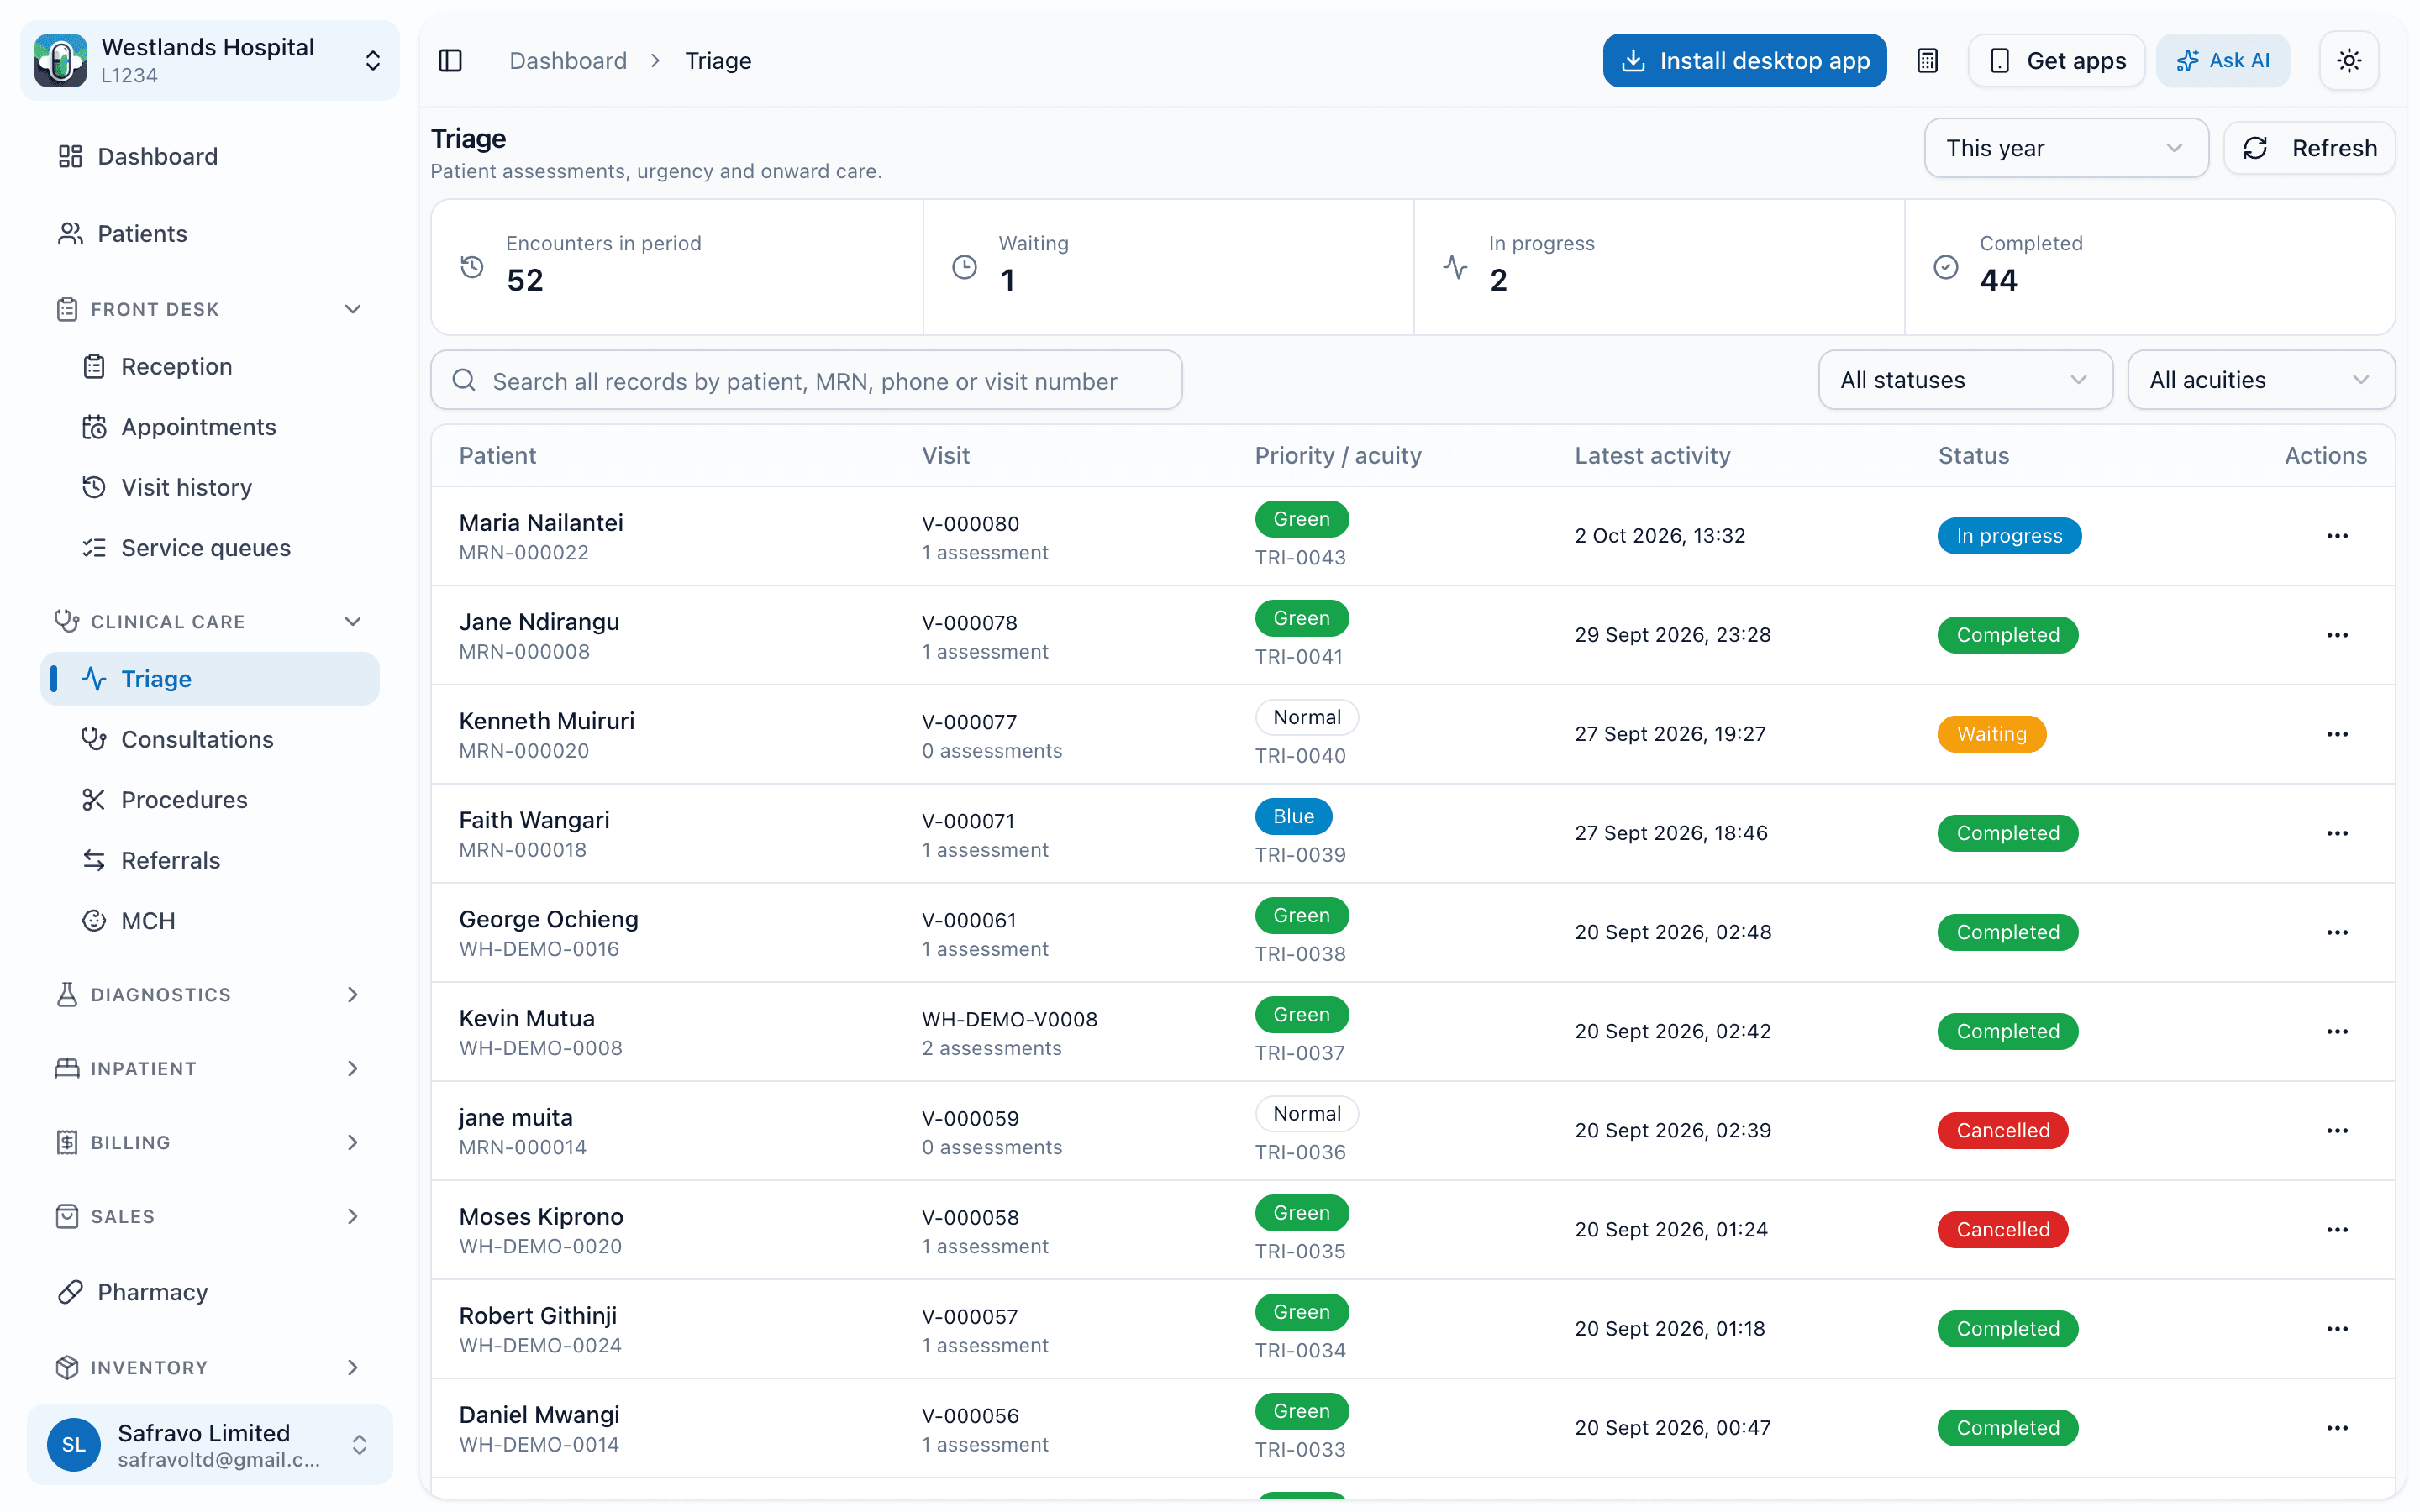Open row actions for Maria Nailantei

click(2337, 536)
